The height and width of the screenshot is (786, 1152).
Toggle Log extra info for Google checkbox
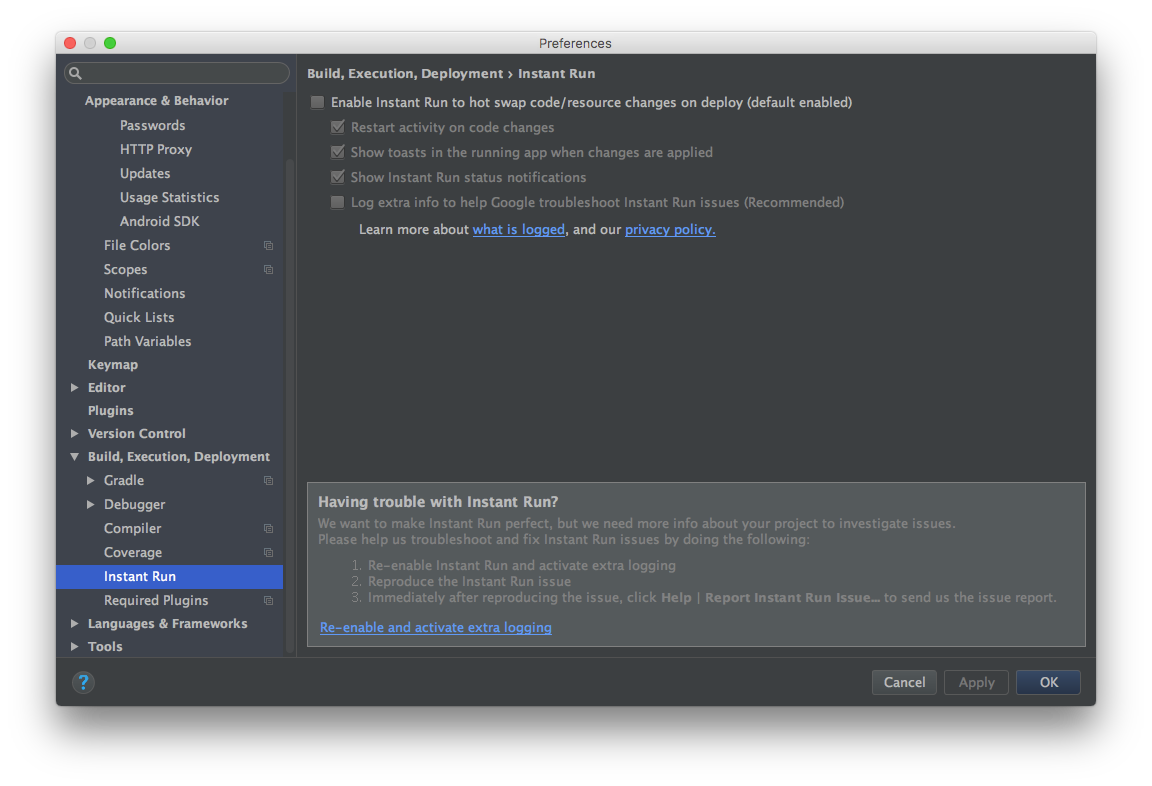tap(337, 202)
